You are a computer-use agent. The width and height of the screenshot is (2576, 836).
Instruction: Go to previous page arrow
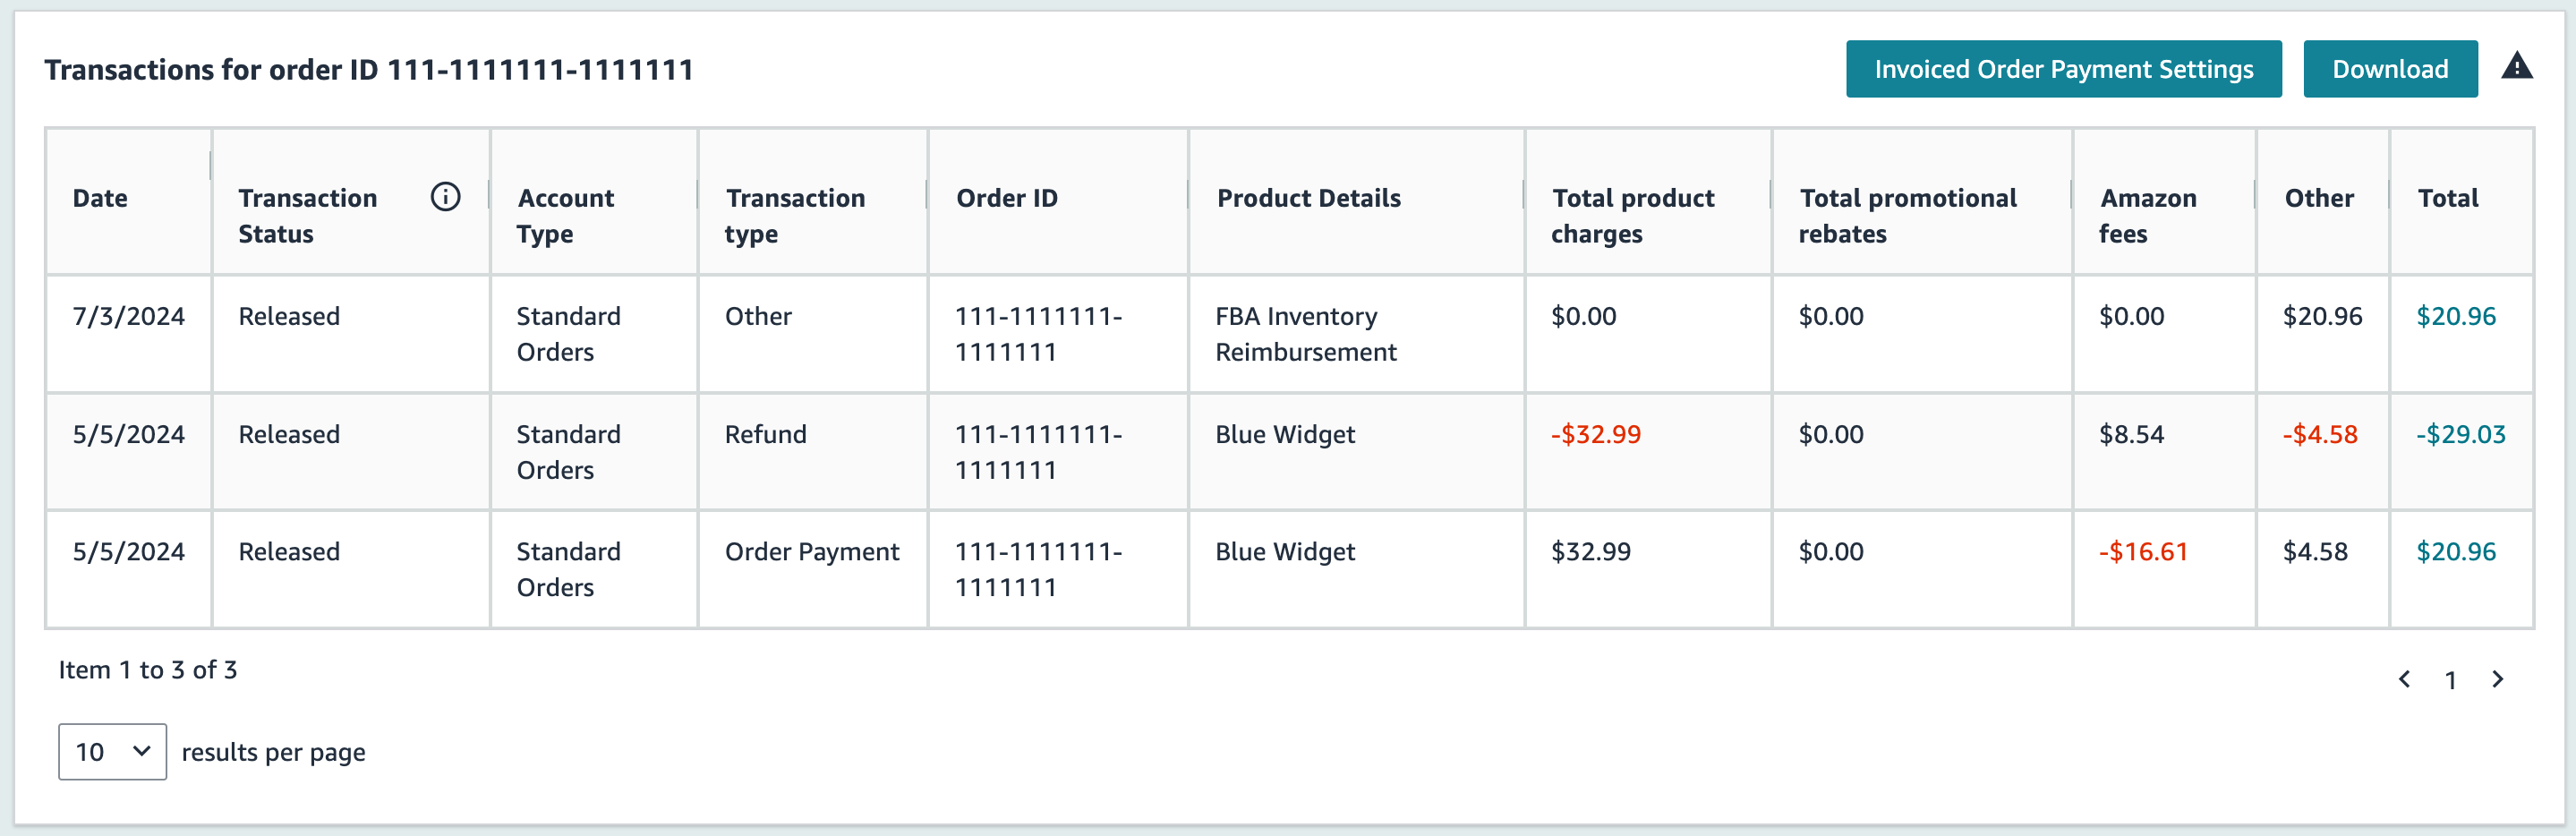pos(2404,680)
